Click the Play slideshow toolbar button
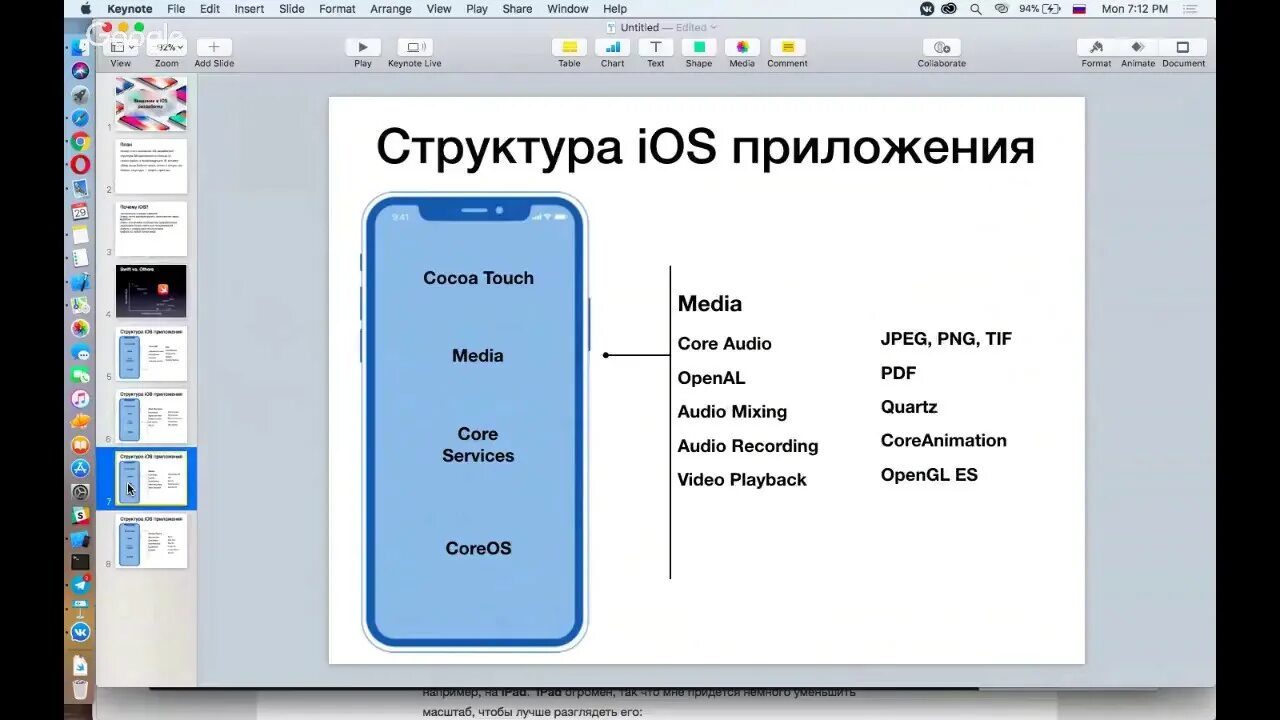This screenshot has height=720, width=1280. pyautogui.click(x=362, y=47)
